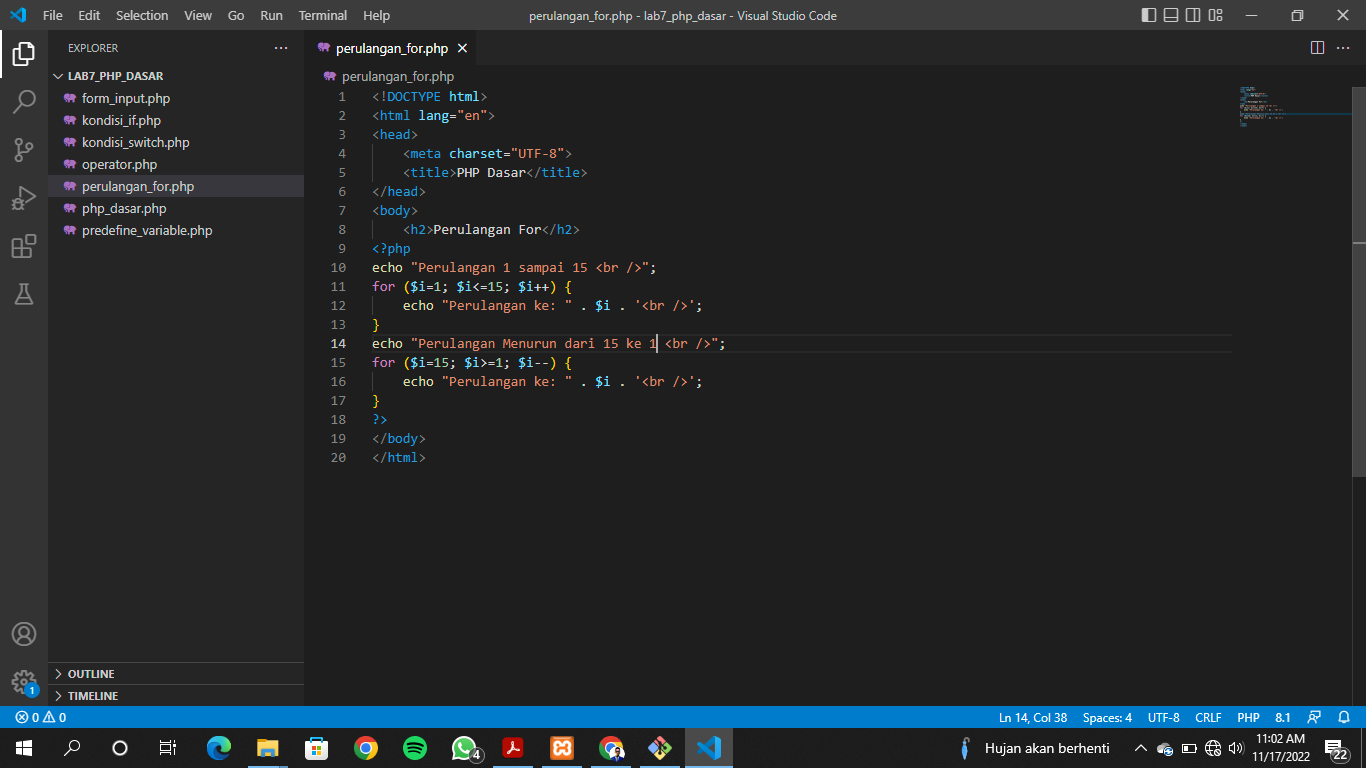Open the Manage gear icon

tap(24, 682)
